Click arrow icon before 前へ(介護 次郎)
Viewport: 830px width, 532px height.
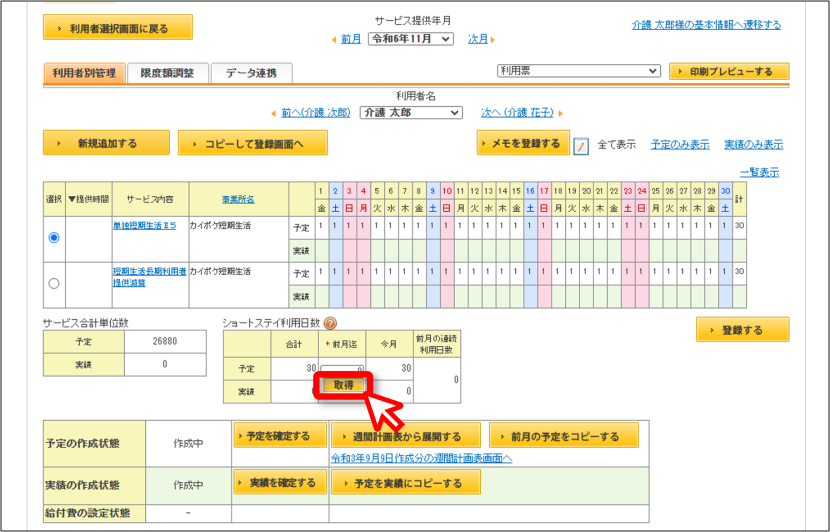(274, 113)
